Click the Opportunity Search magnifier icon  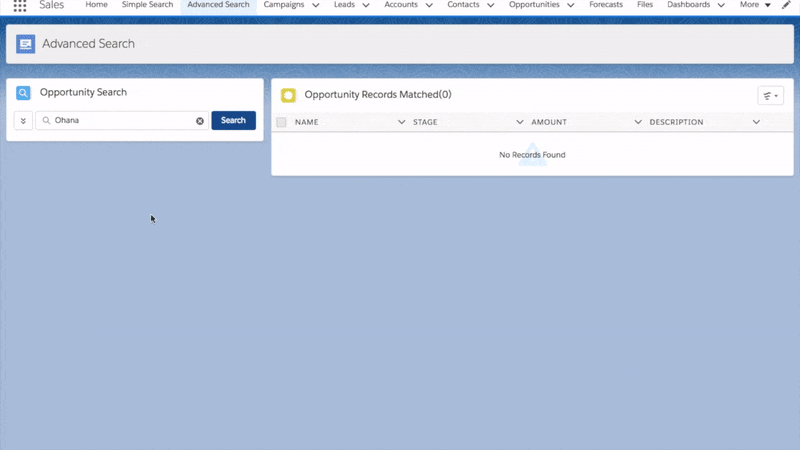23,93
